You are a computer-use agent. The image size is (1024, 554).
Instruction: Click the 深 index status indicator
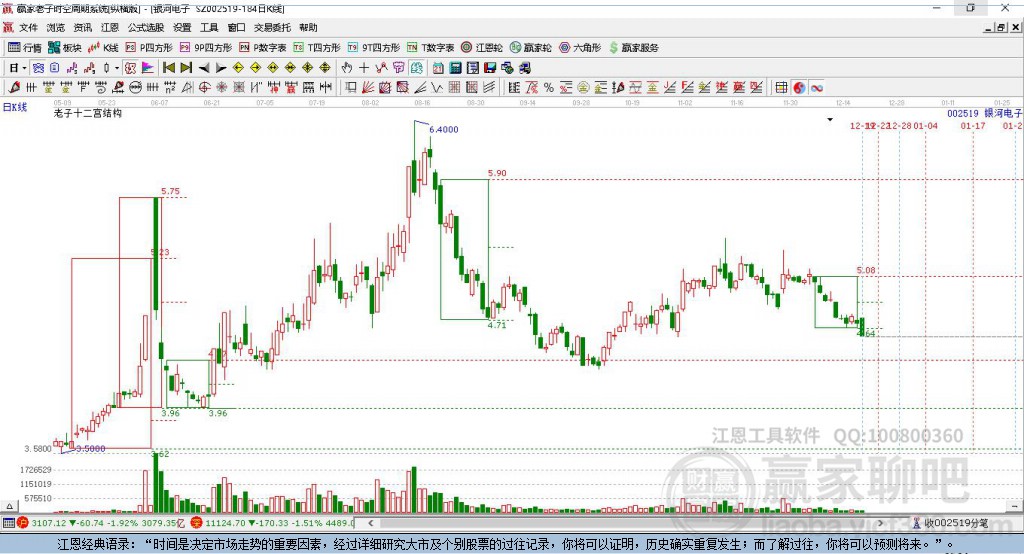tap(196, 523)
